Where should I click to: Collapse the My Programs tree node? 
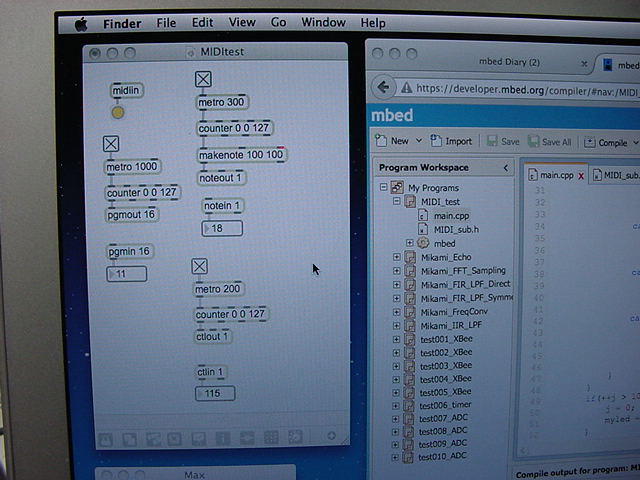383,187
